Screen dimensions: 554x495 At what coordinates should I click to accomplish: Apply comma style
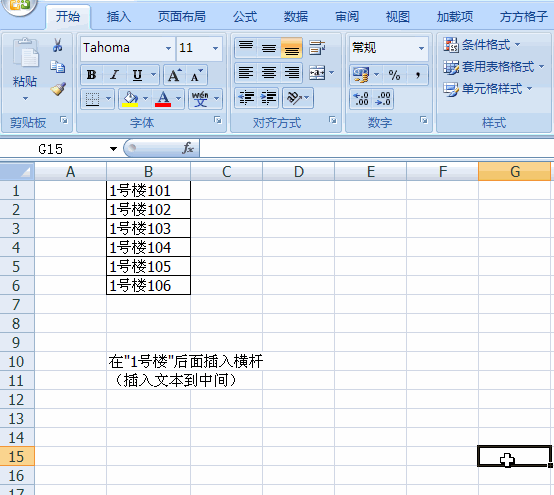click(x=418, y=75)
